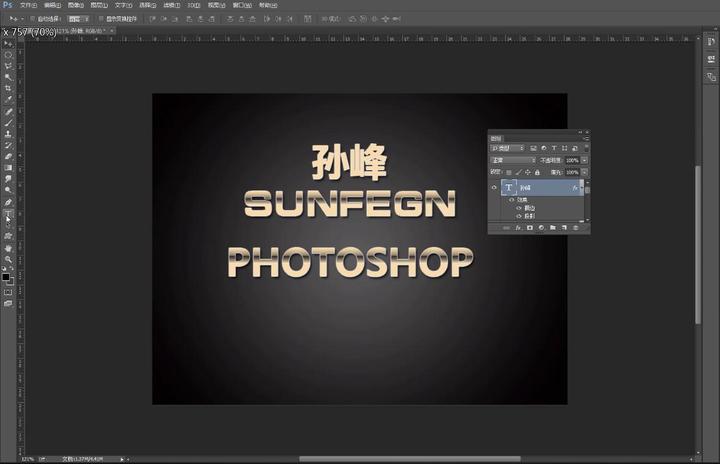Select the Hand tool

click(8, 249)
